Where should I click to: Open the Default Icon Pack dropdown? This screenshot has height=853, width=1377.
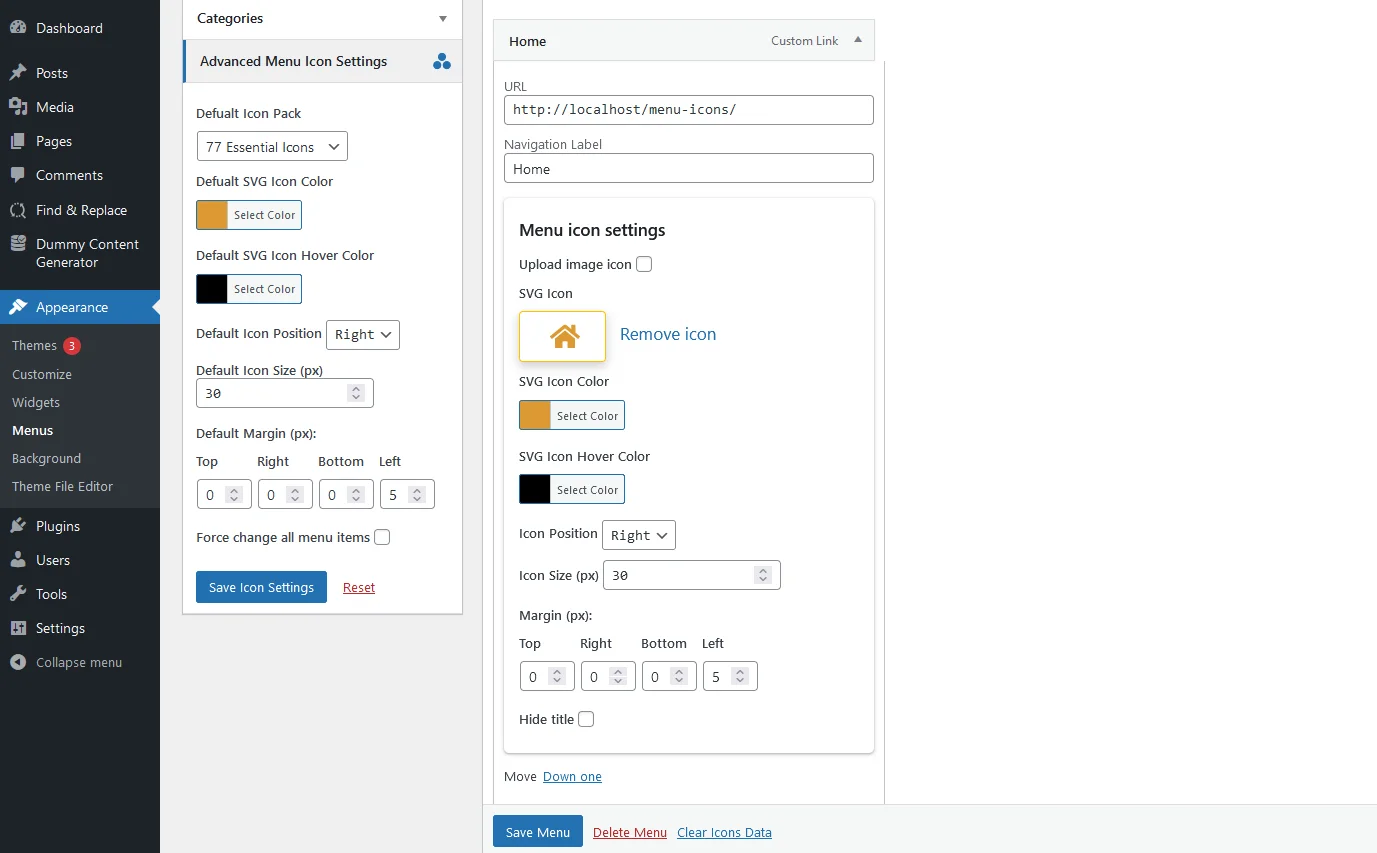click(272, 147)
